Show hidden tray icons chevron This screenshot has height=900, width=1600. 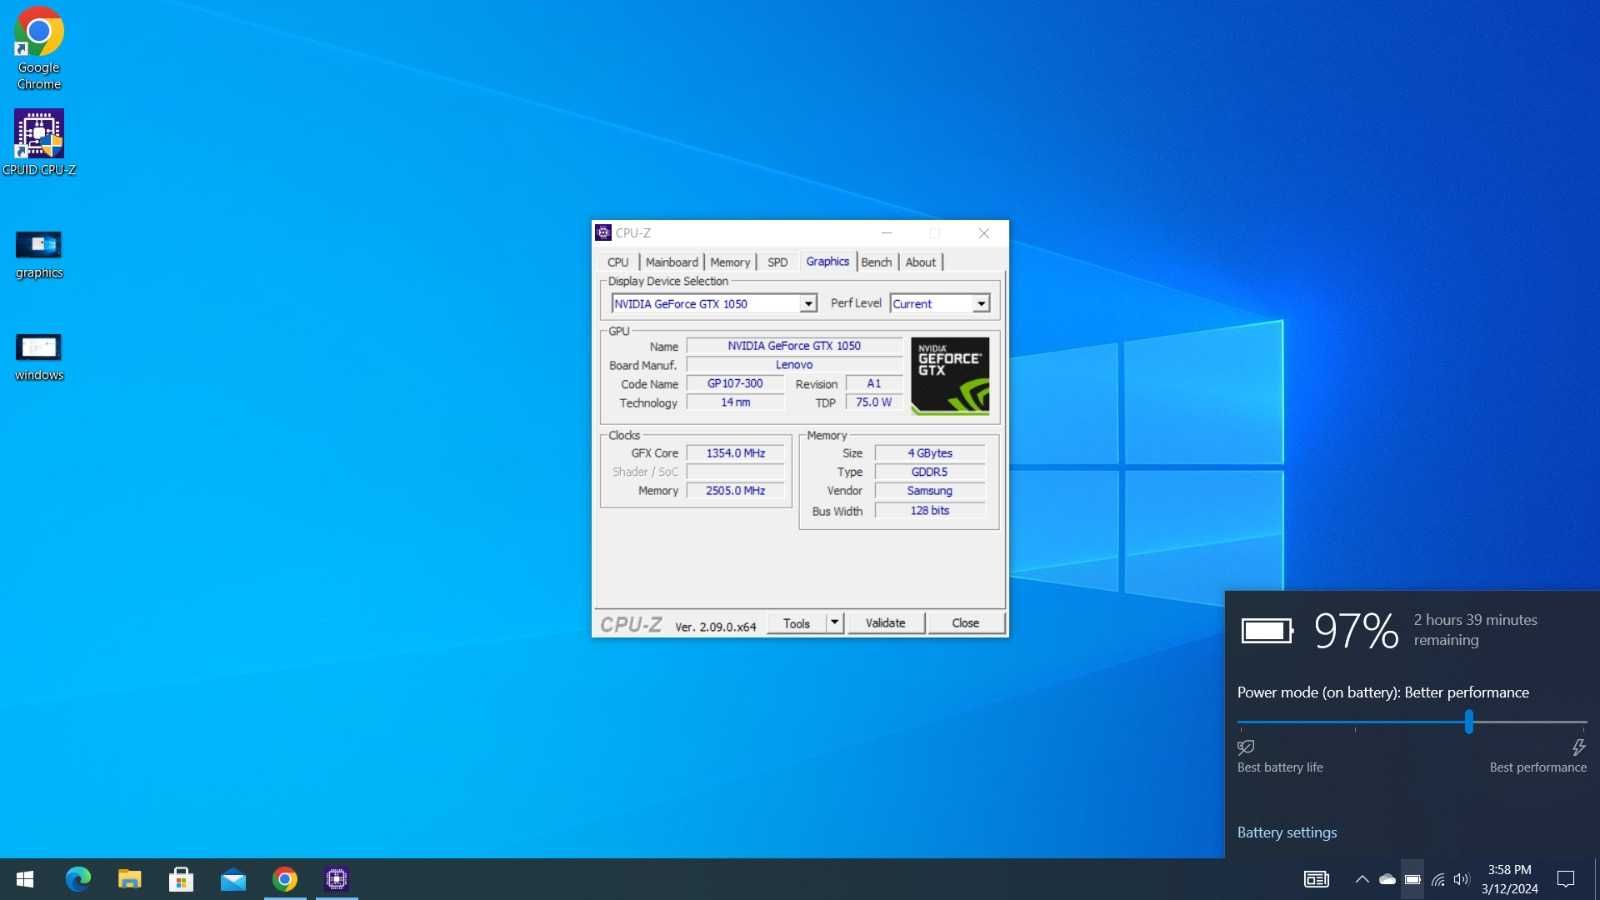1362,880
